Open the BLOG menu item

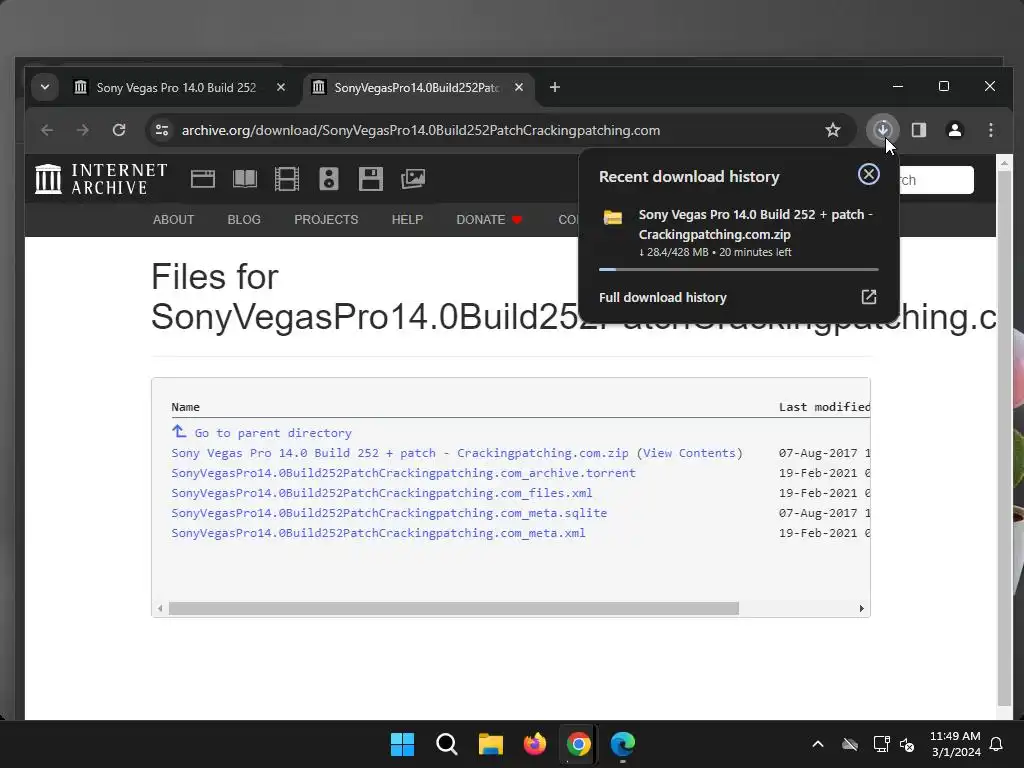[x=244, y=219]
